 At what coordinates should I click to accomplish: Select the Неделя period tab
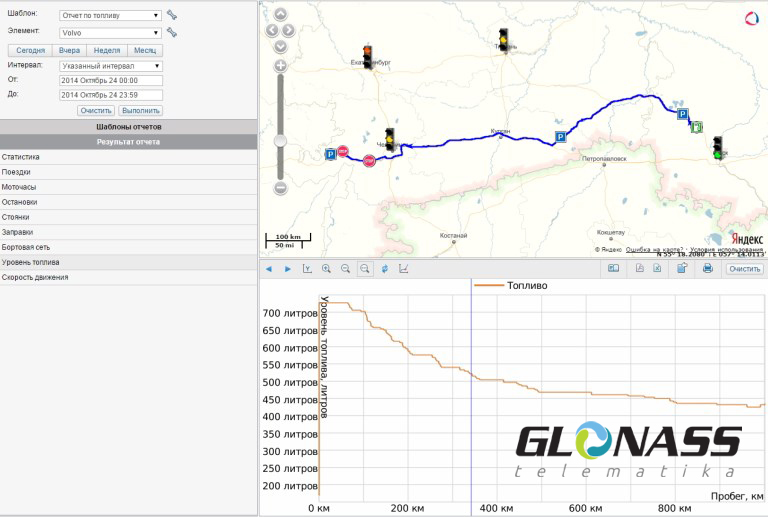click(106, 49)
